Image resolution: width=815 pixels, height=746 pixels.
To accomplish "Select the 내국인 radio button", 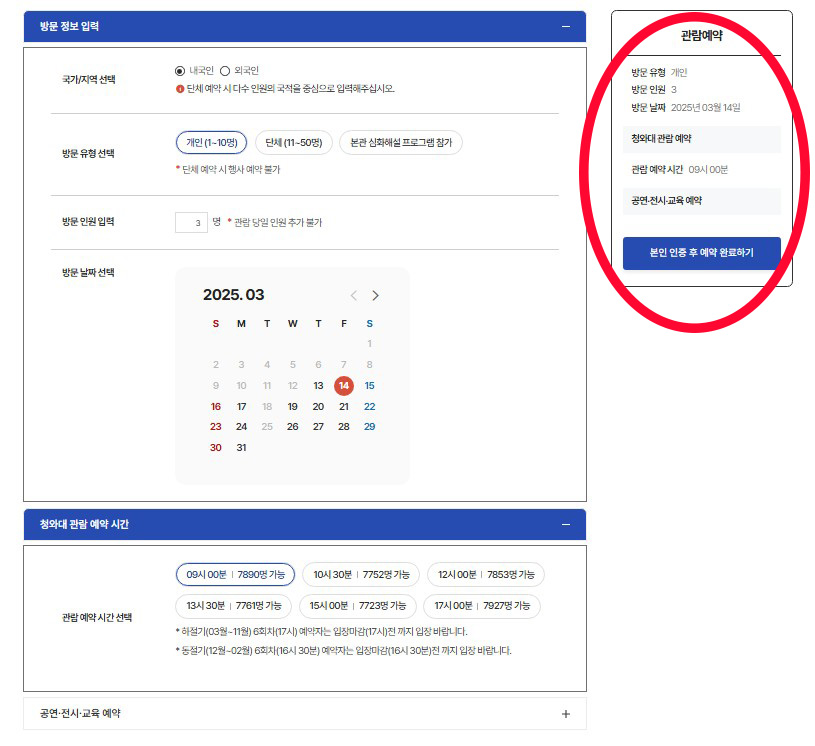I will point(180,71).
